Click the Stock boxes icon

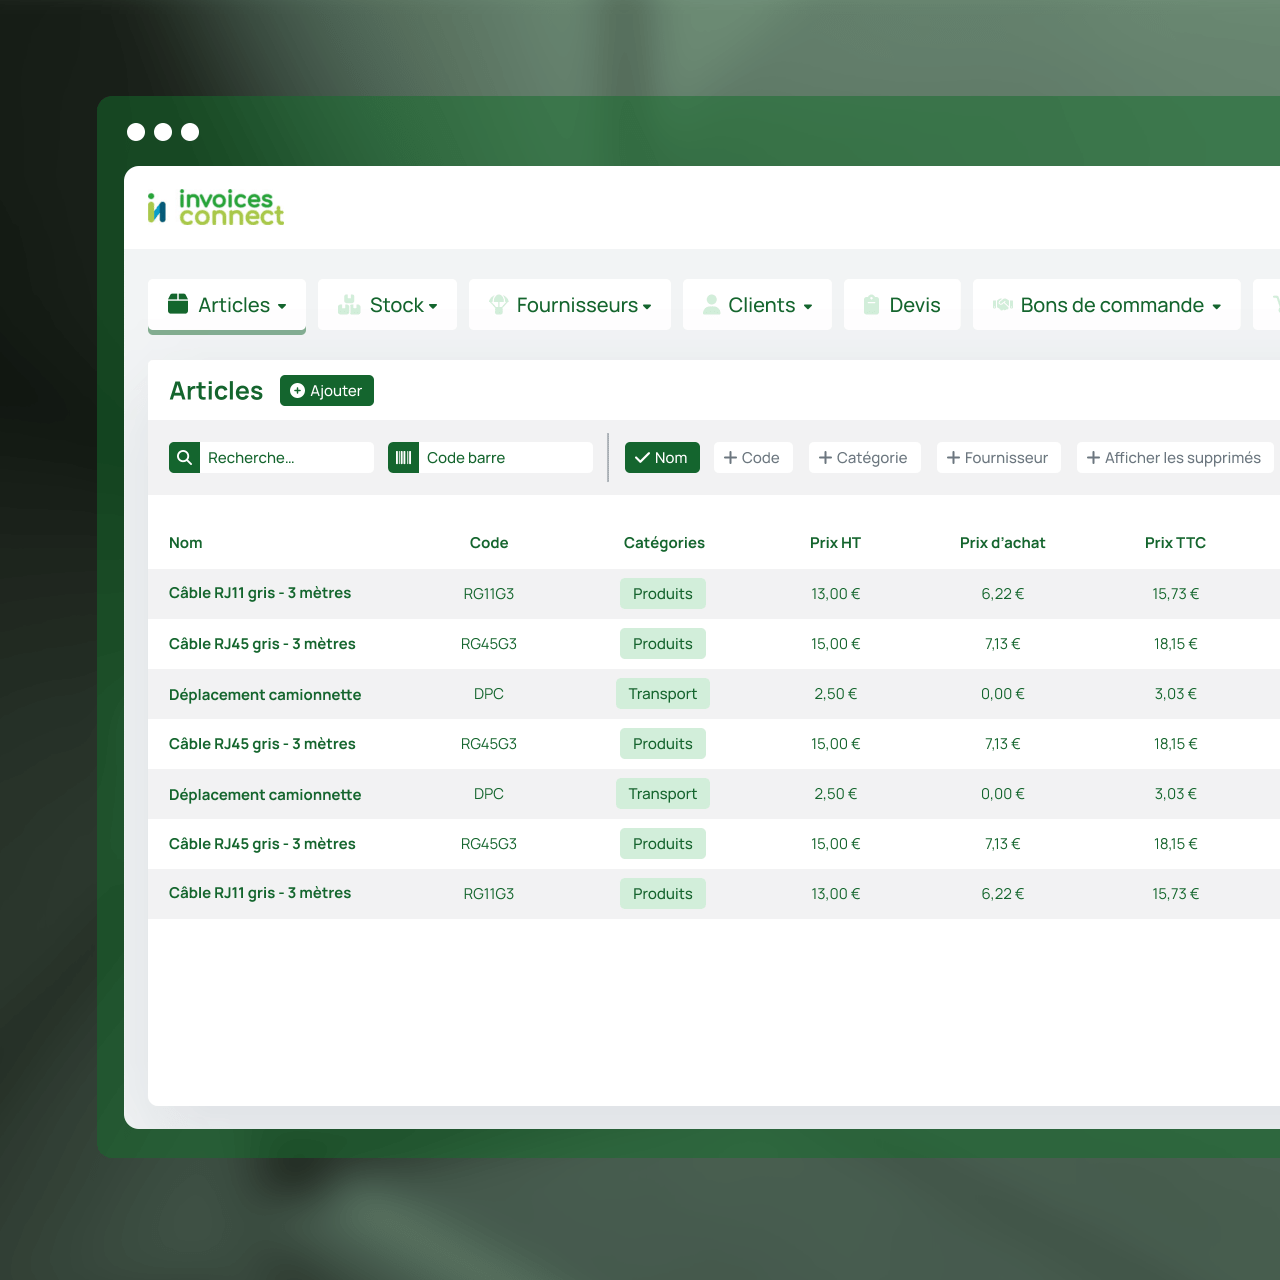[x=349, y=305]
